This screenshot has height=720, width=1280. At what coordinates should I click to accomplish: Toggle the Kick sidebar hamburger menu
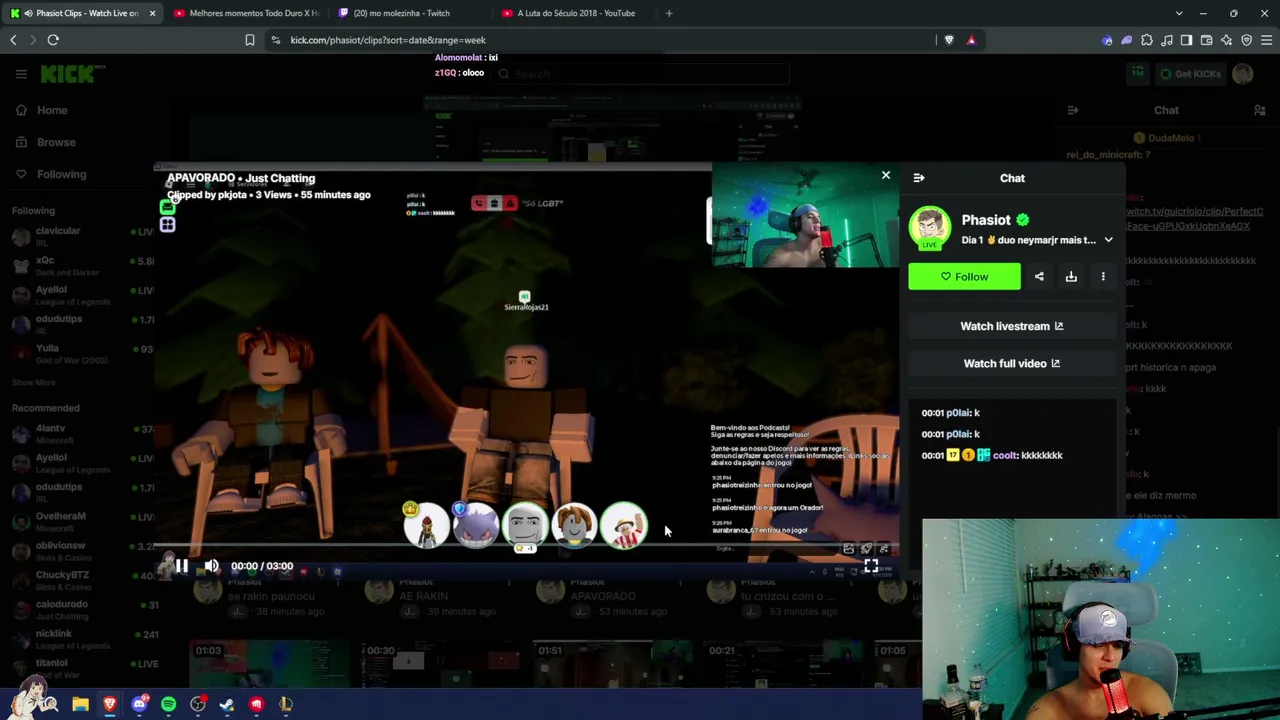coord(21,74)
